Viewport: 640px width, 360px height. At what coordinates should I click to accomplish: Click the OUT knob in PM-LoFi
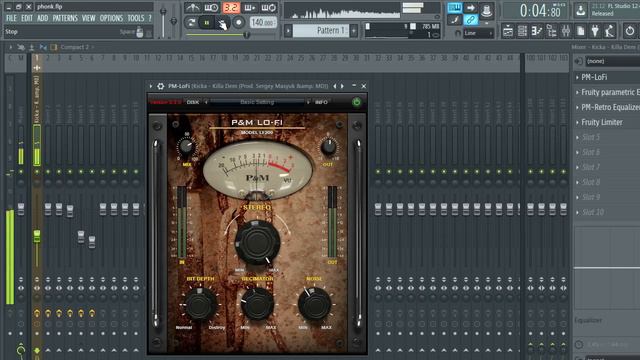[328, 147]
